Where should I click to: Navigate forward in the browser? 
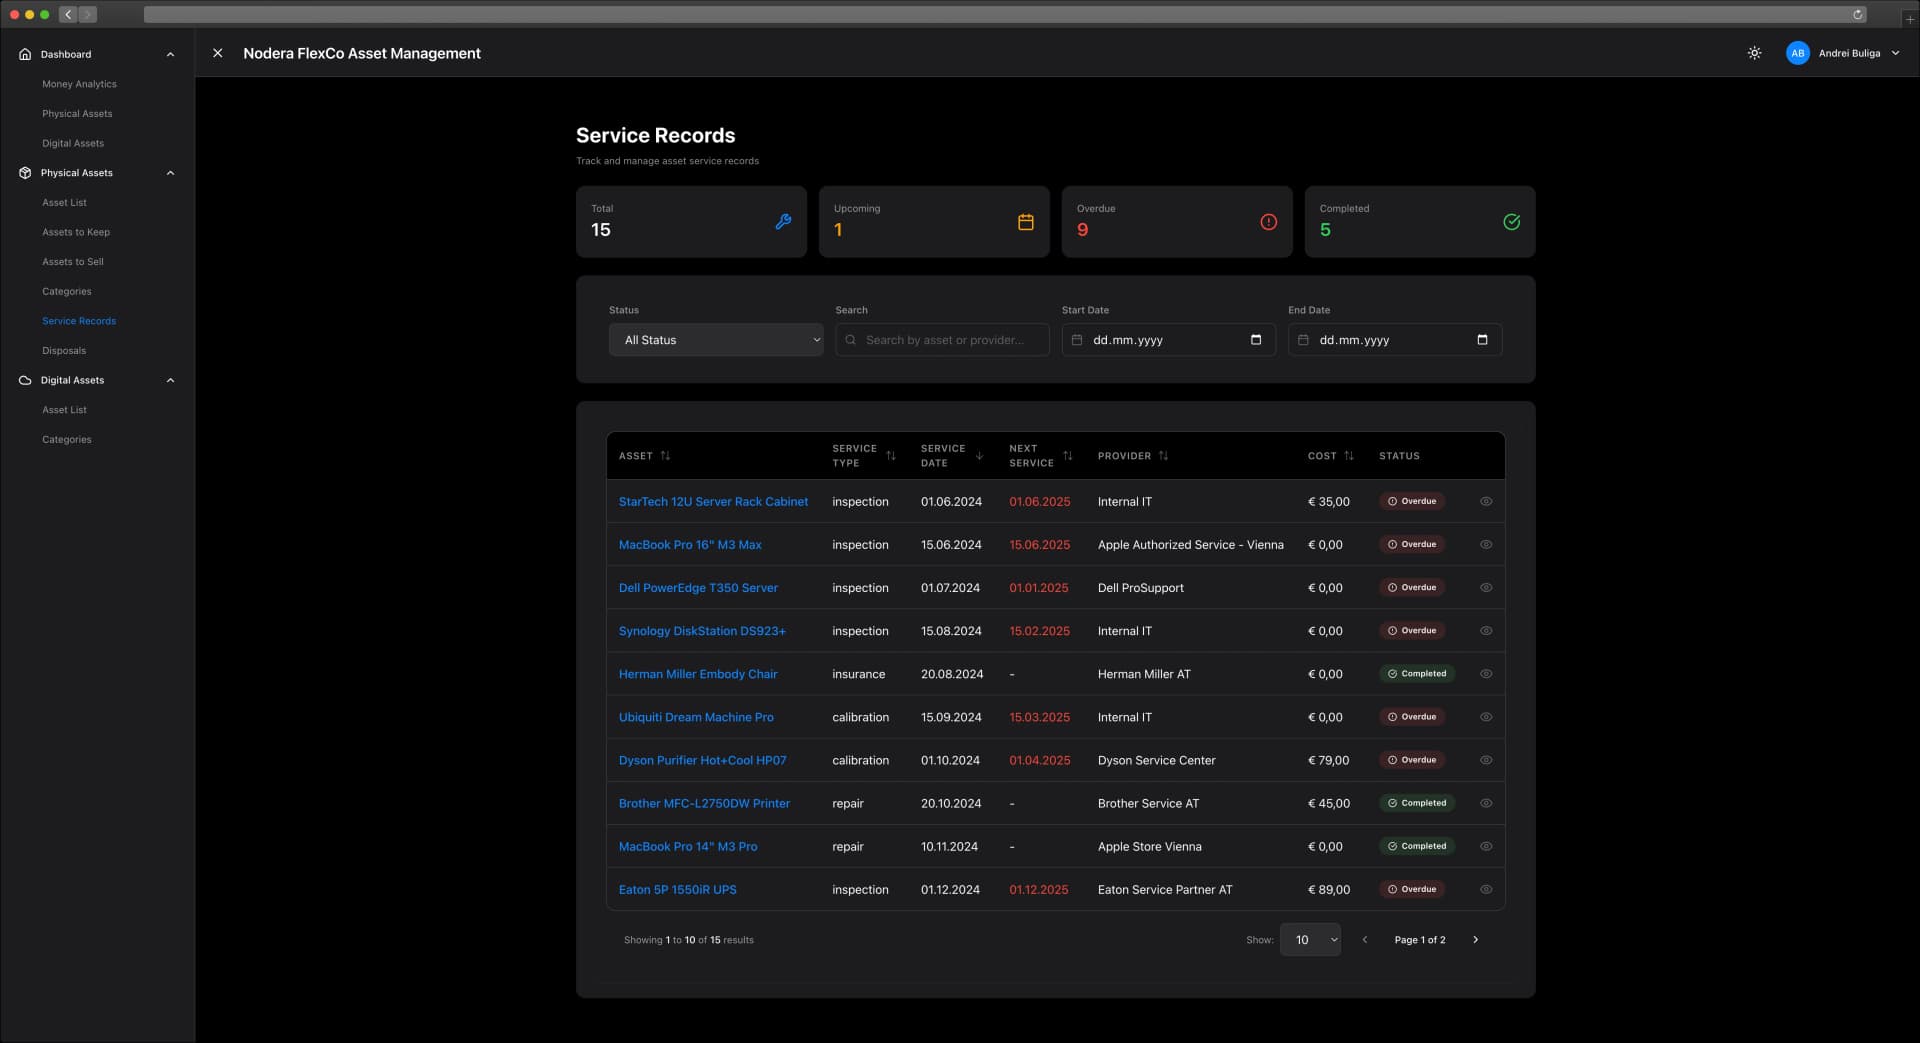pyautogui.click(x=88, y=14)
